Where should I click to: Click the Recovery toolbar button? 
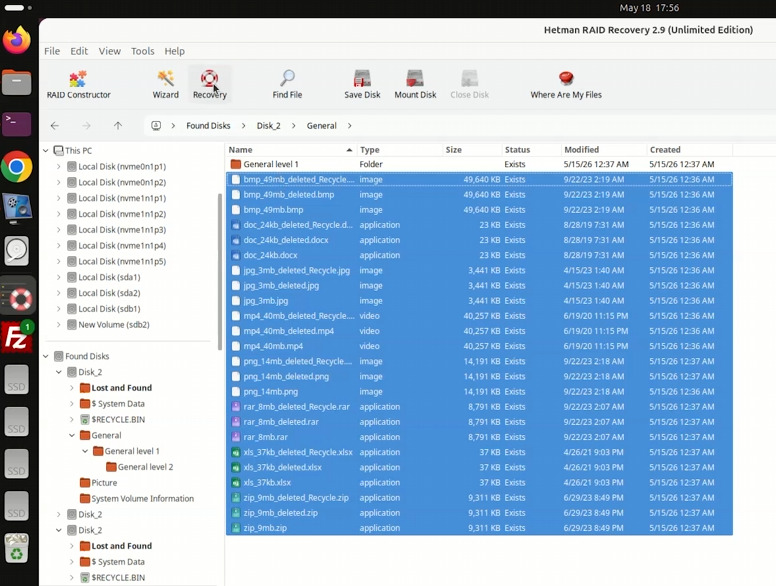point(209,85)
